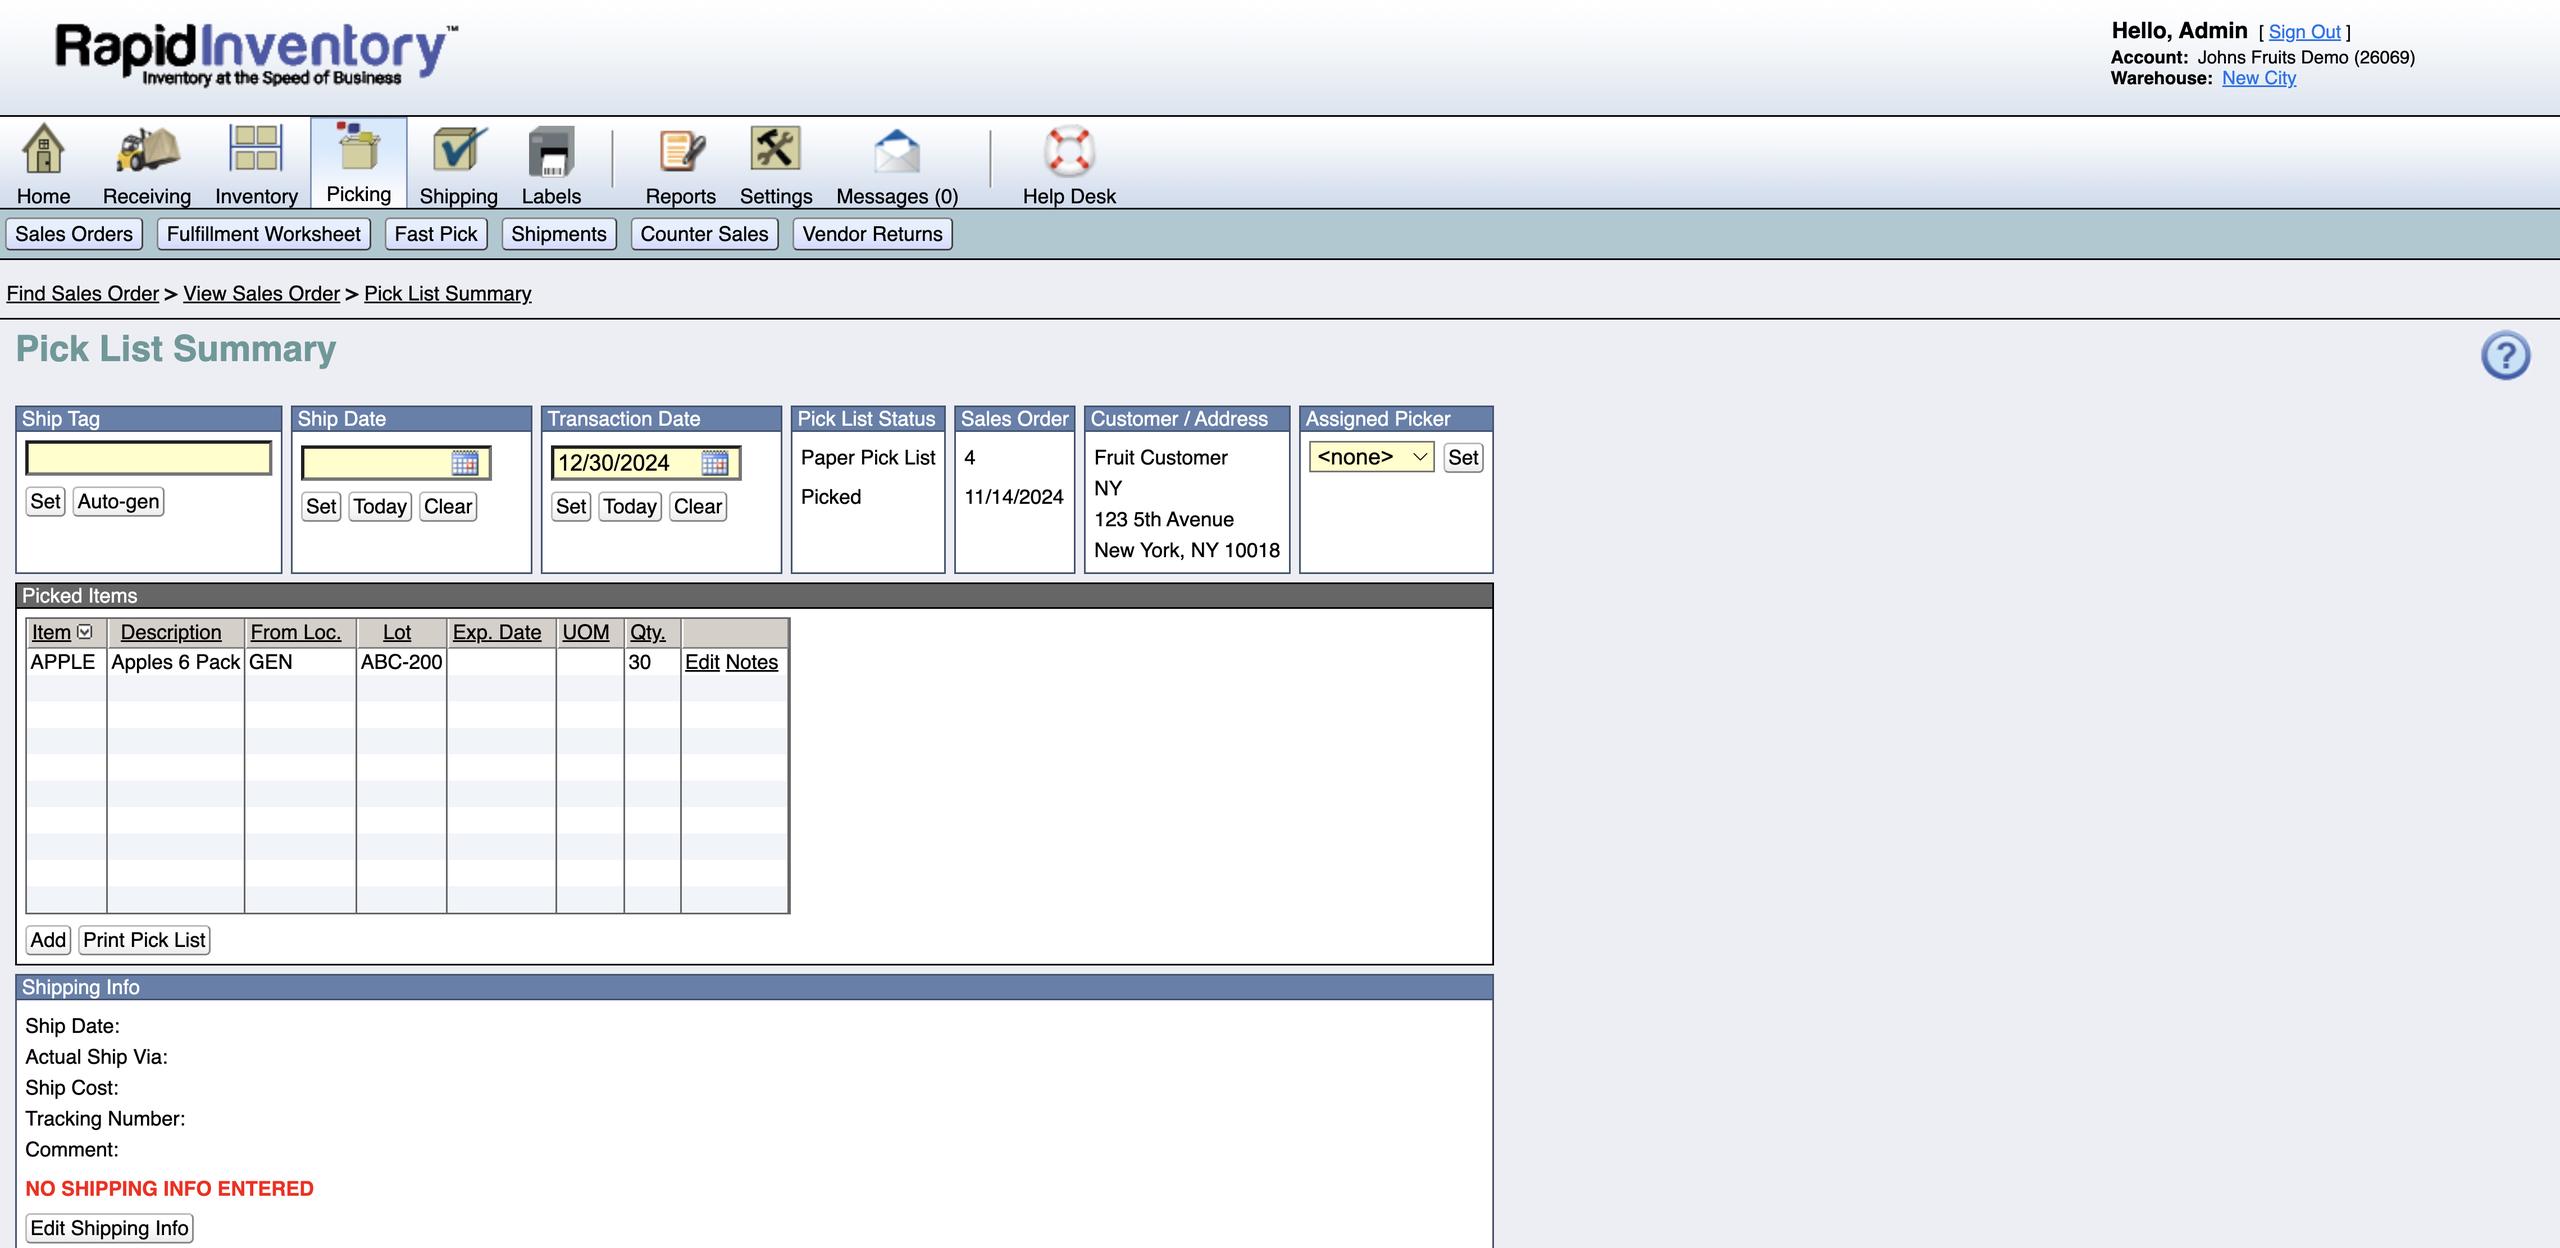Go to Receiving forklift icon
This screenshot has width=2560, height=1248.
point(147,150)
